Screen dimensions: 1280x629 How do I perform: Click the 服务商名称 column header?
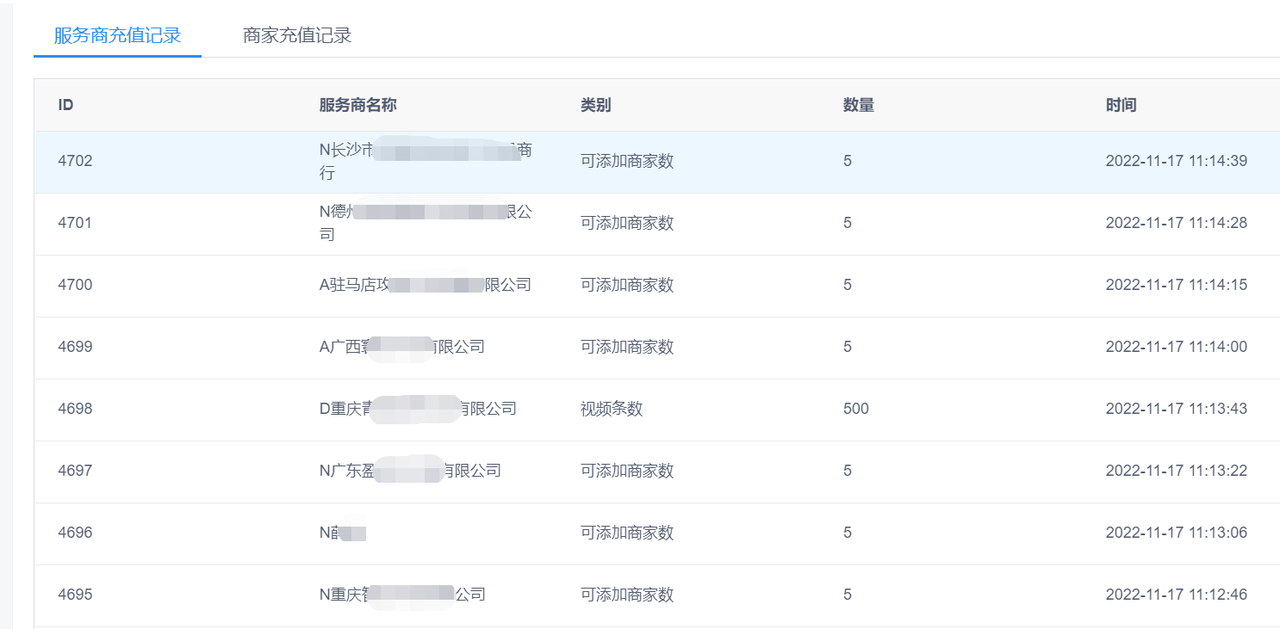click(x=358, y=105)
